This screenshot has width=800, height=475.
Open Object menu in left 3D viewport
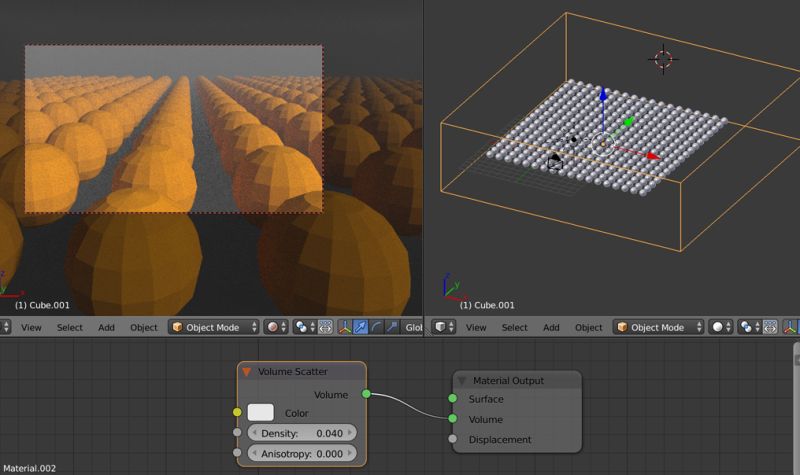[143, 328]
